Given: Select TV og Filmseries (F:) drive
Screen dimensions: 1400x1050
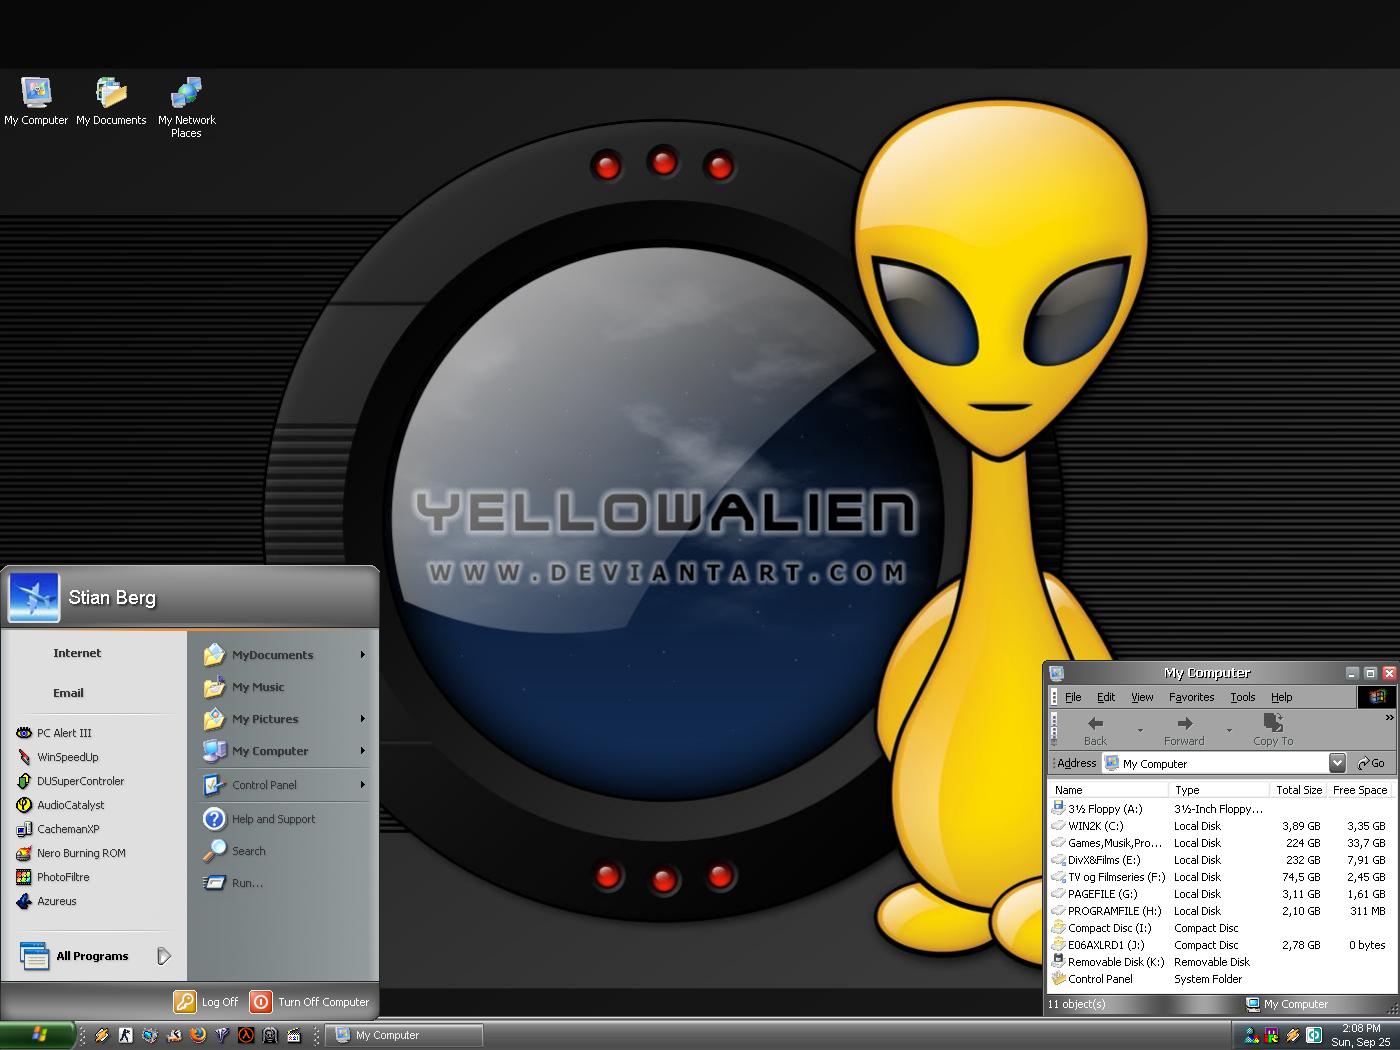Looking at the screenshot, I should click(1108, 877).
